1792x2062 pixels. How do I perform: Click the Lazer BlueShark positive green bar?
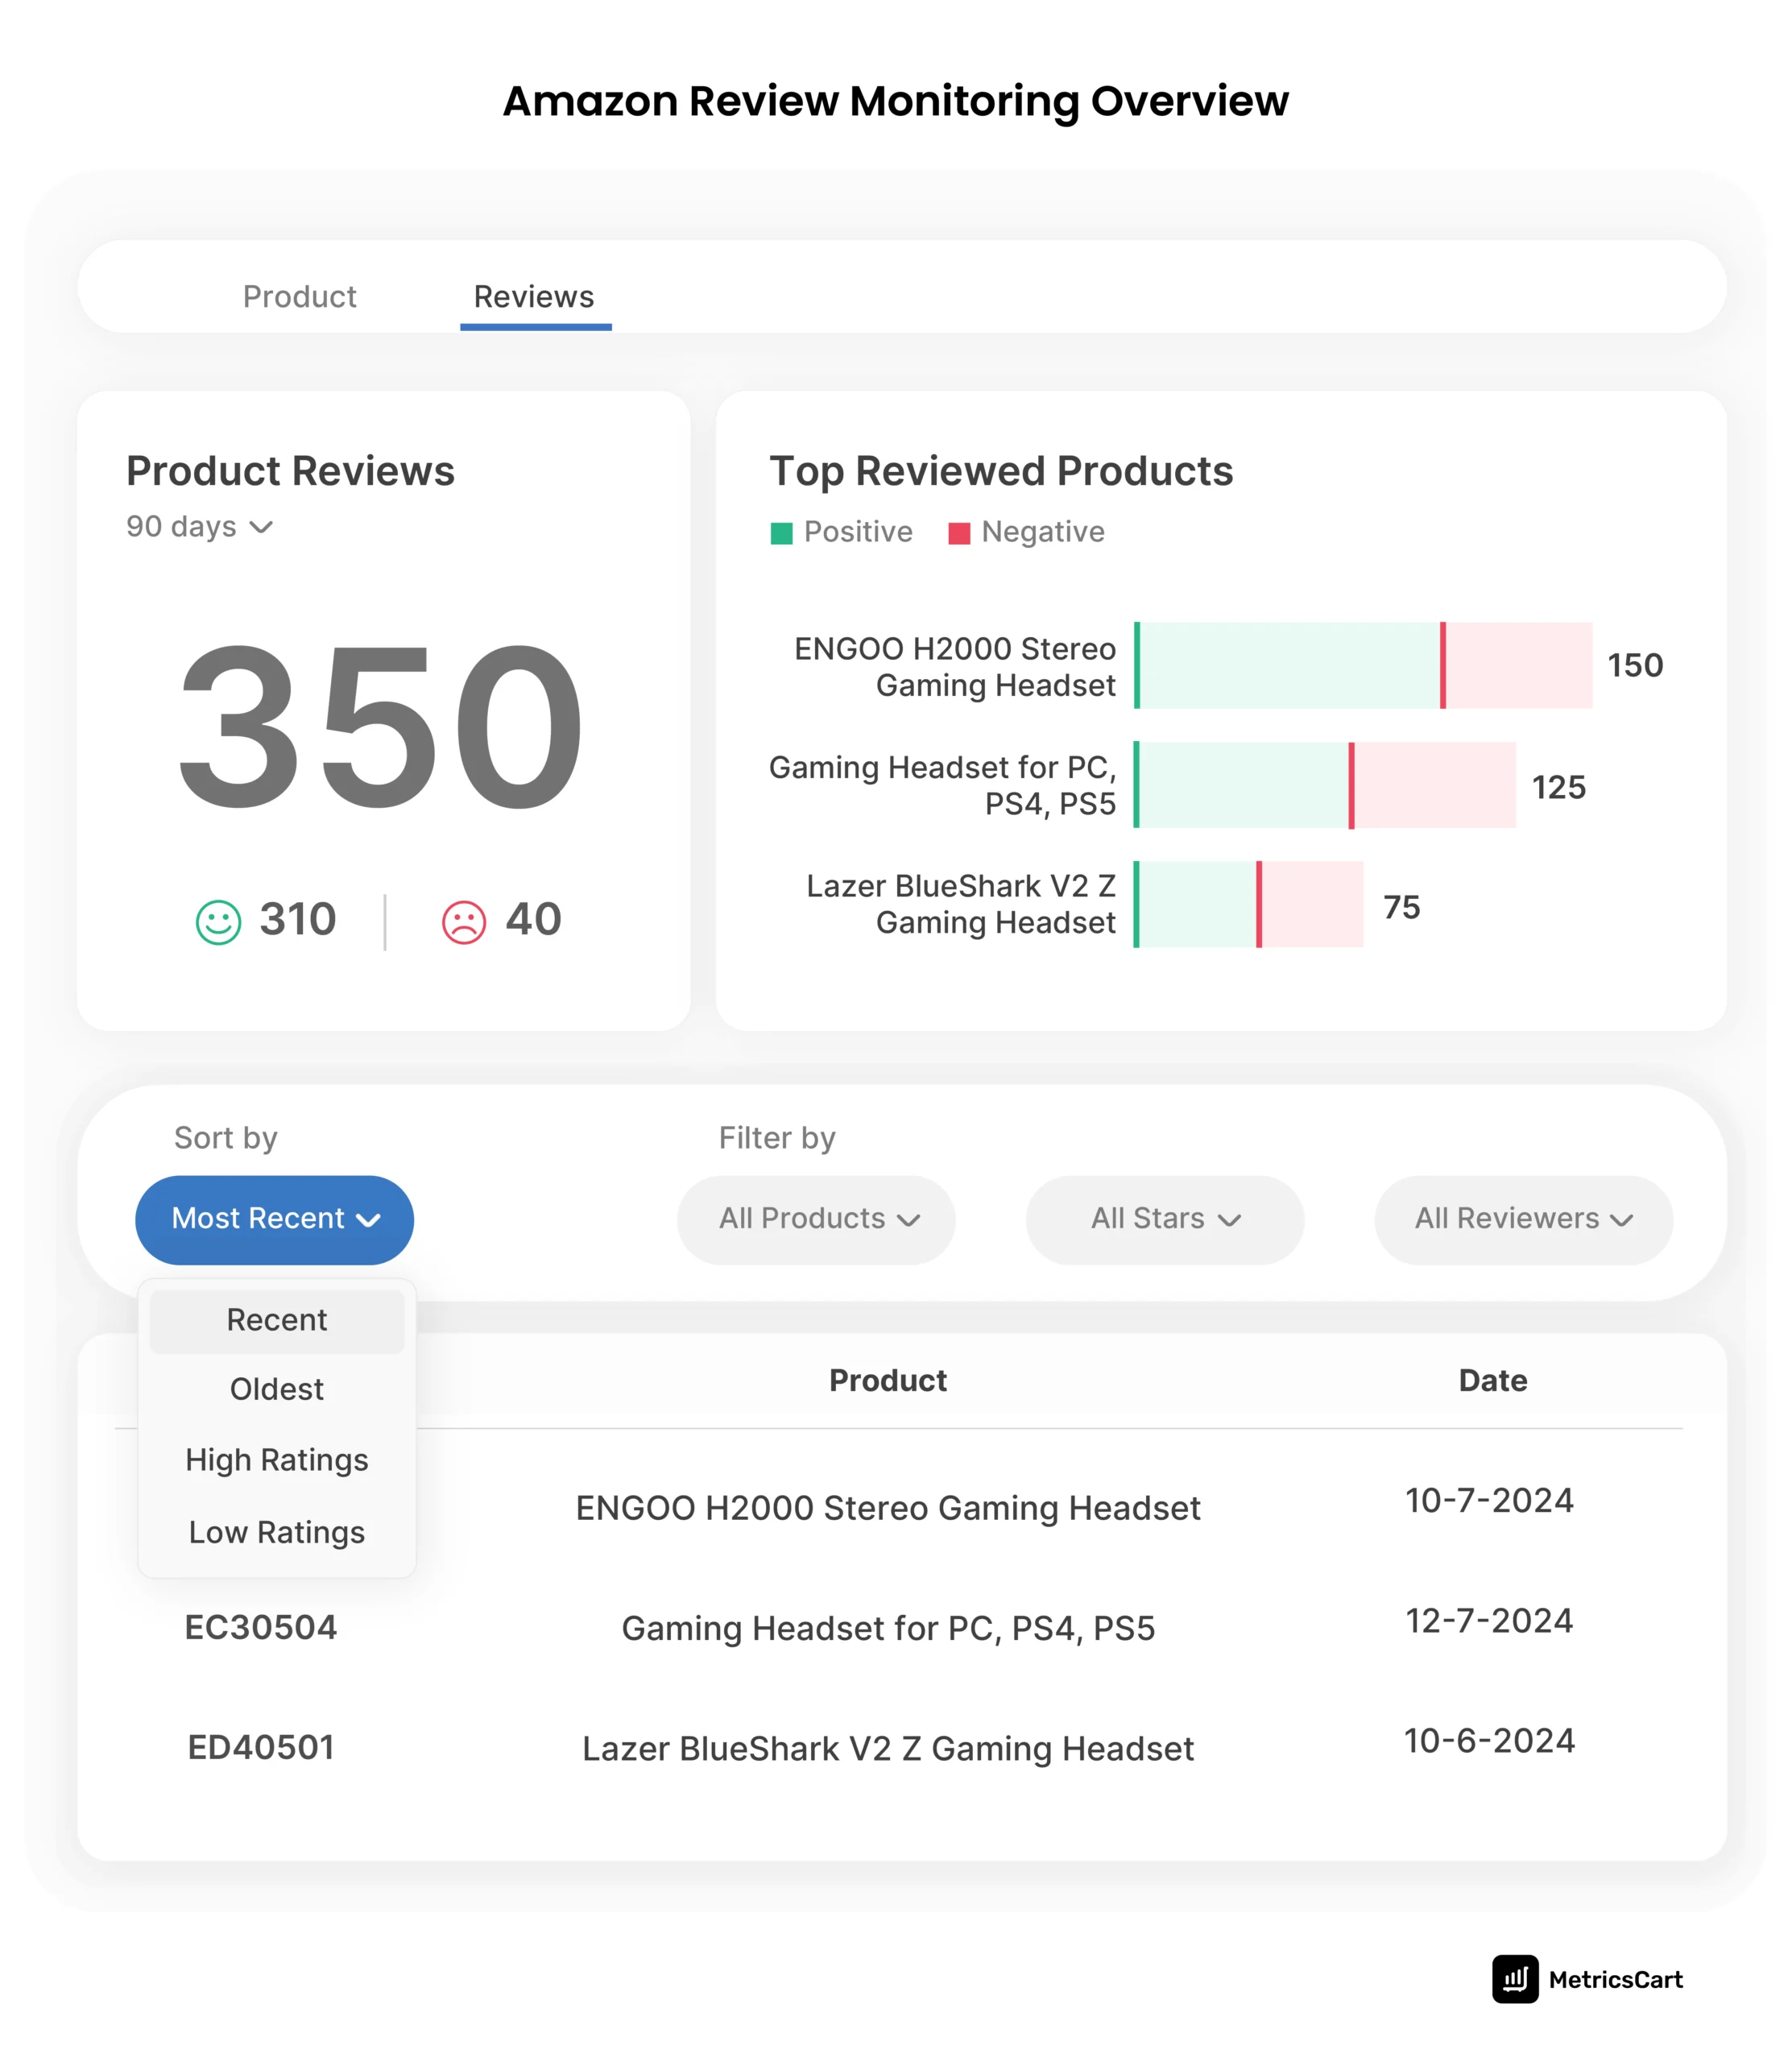1196,904
